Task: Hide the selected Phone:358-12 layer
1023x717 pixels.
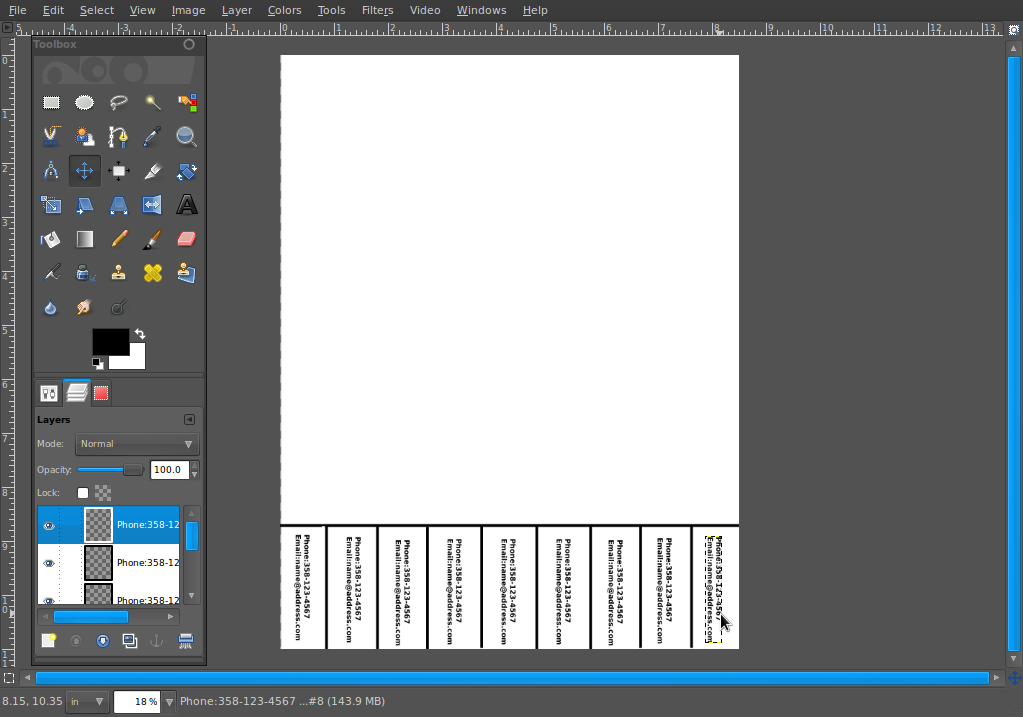Action: (x=49, y=524)
